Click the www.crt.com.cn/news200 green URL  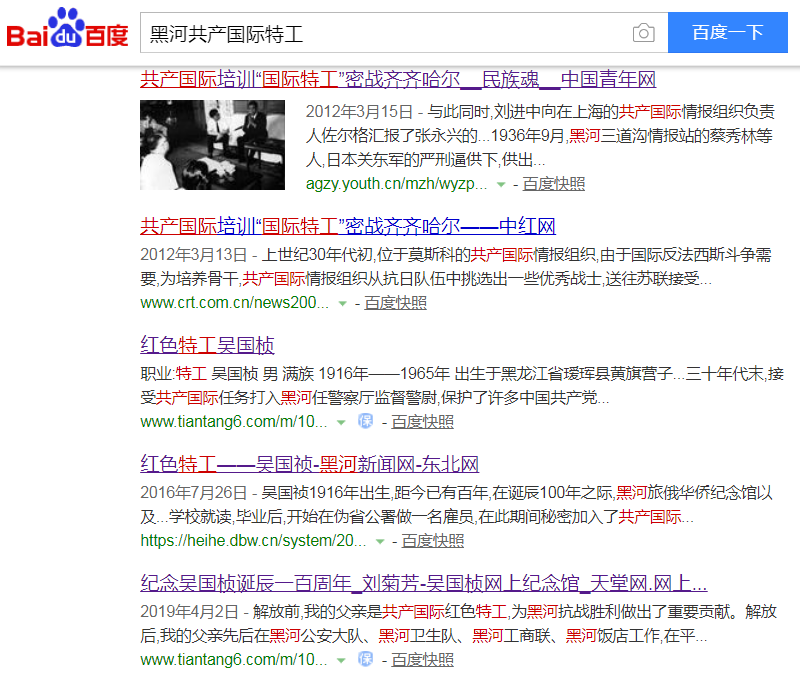coord(235,303)
